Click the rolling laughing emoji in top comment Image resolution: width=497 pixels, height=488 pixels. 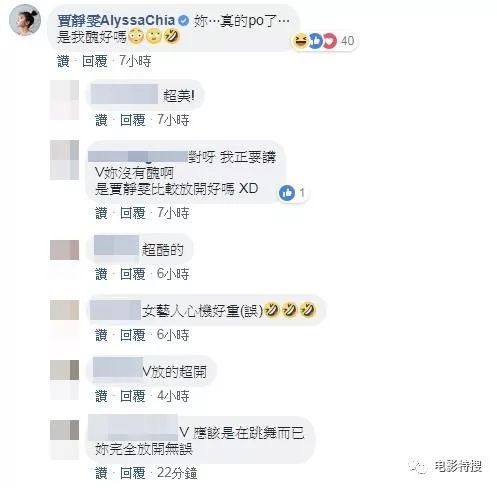click(171, 36)
